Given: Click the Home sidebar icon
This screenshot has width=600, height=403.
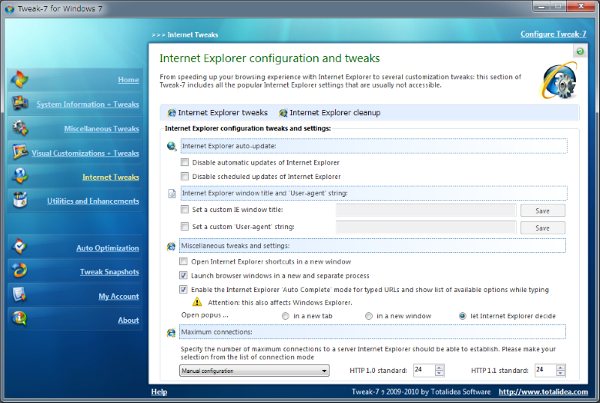Looking at the screenshot, I should (19, 79).
